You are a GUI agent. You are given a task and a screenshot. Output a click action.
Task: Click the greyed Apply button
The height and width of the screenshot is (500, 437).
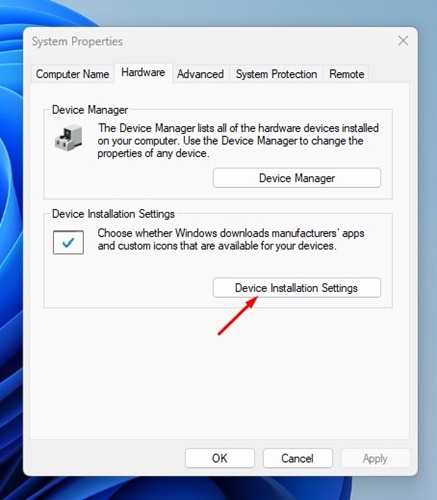tap(375, 458)
